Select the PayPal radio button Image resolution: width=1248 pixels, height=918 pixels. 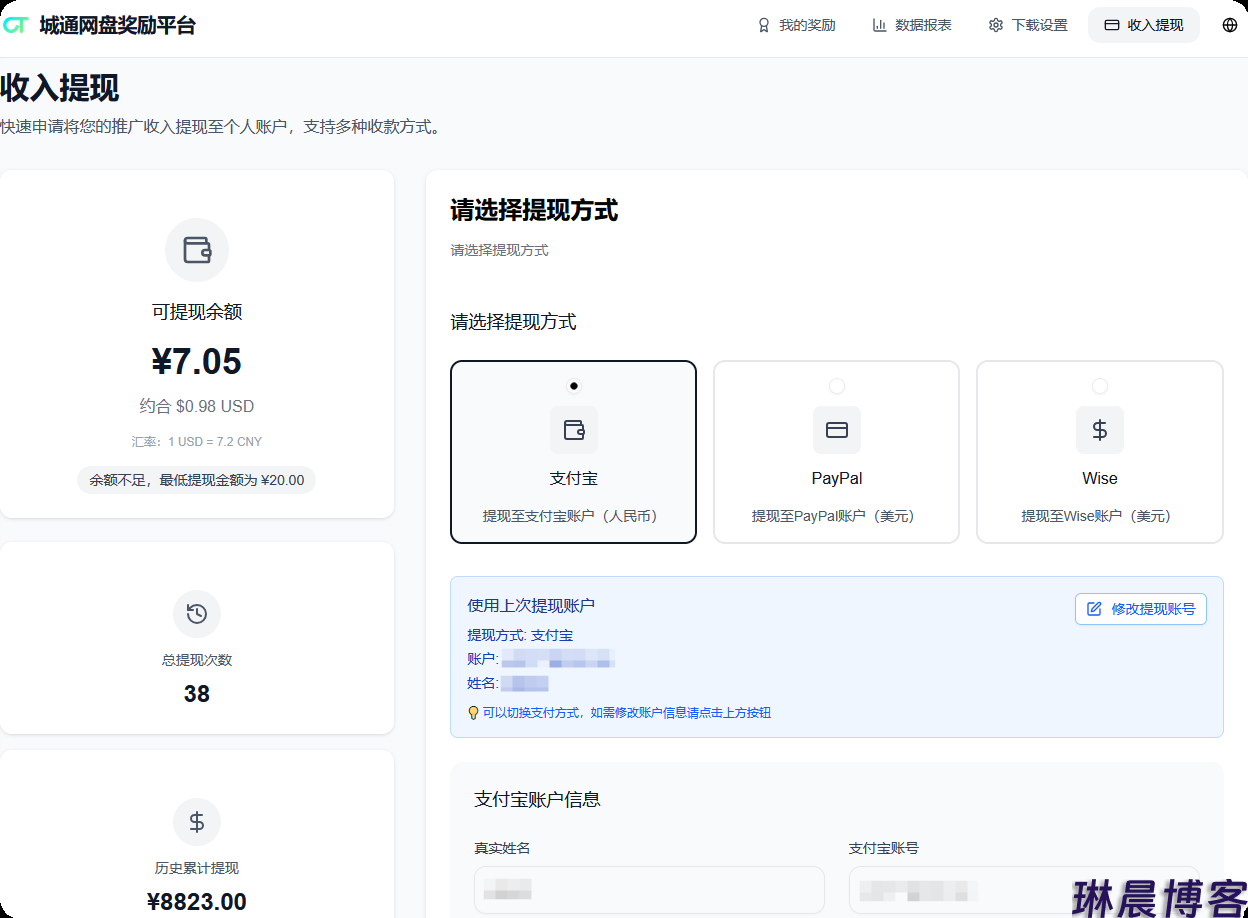click(x=837, y=386)
